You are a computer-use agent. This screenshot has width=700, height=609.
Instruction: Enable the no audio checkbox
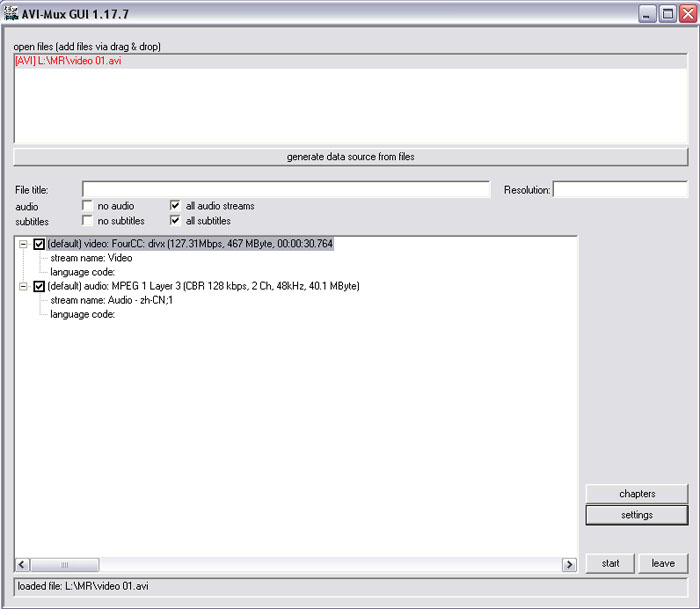coord(88,205)
